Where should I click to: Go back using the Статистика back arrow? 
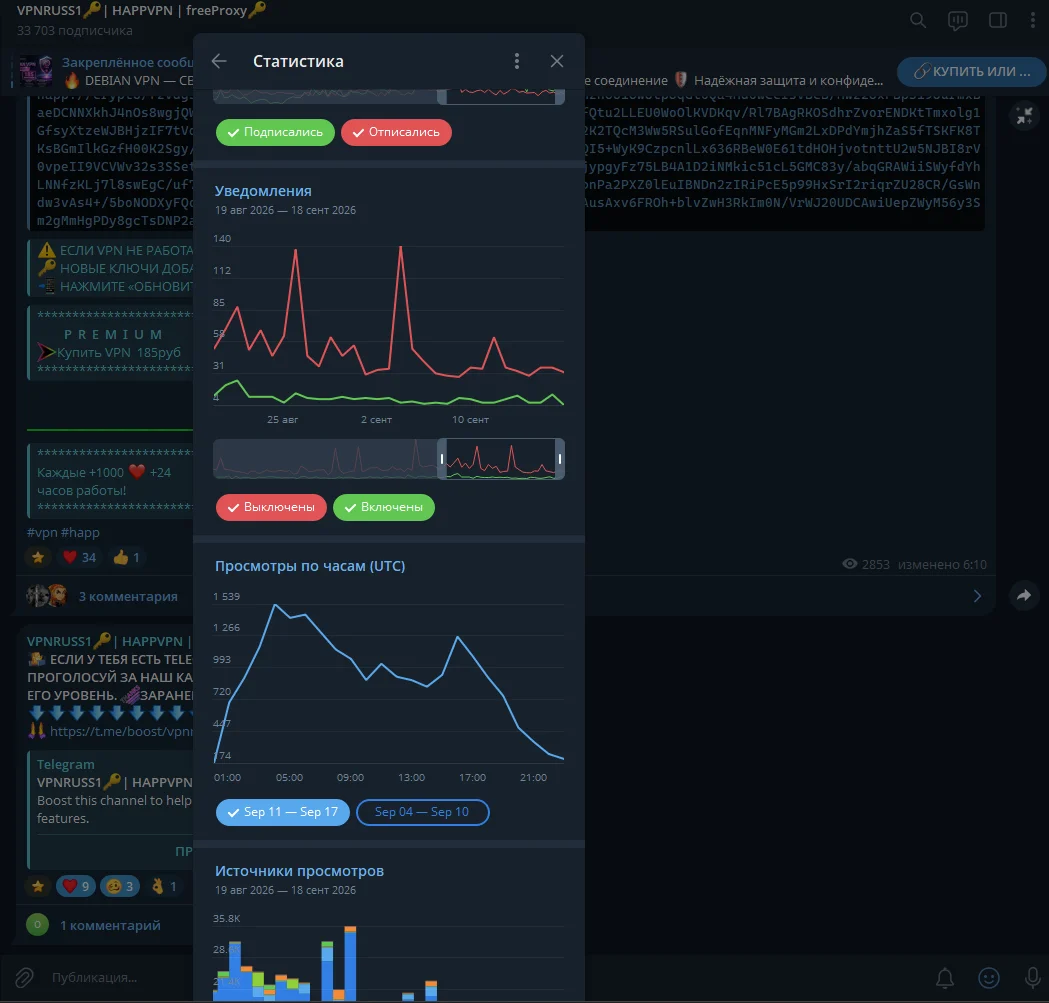[x=219, y=61]
